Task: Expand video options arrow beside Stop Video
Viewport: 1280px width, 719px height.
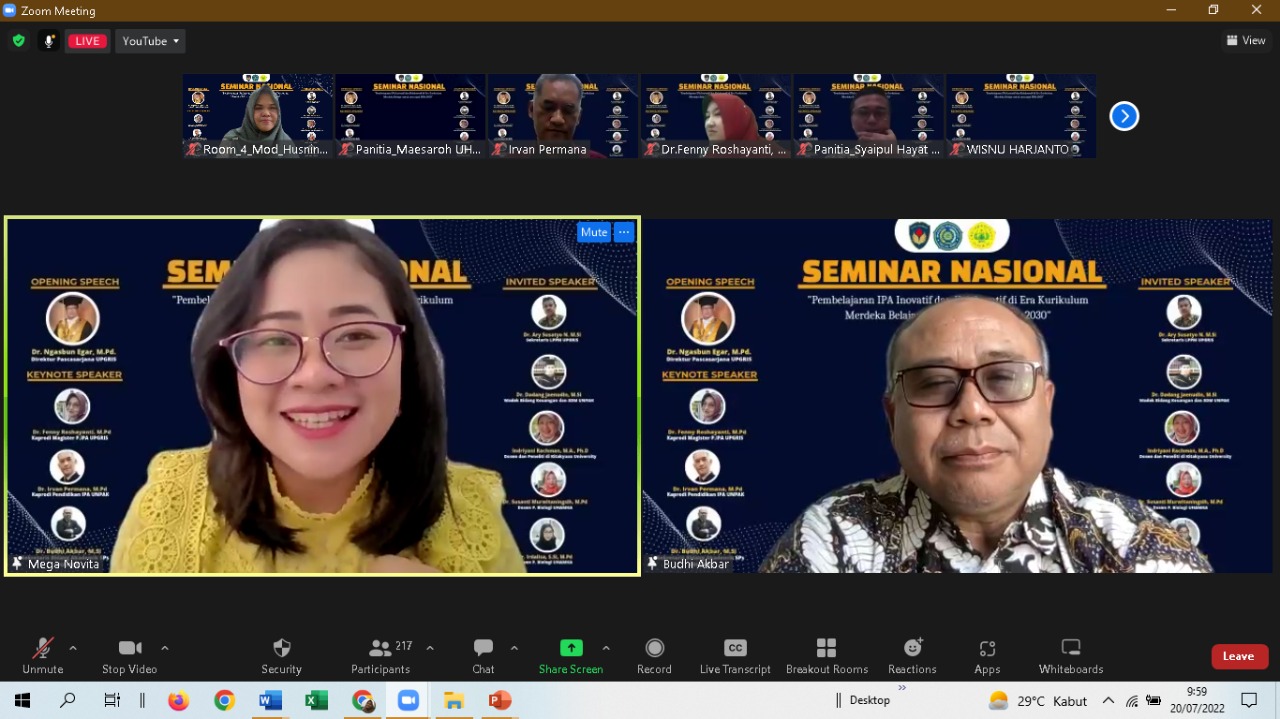Action: [165, 648]
